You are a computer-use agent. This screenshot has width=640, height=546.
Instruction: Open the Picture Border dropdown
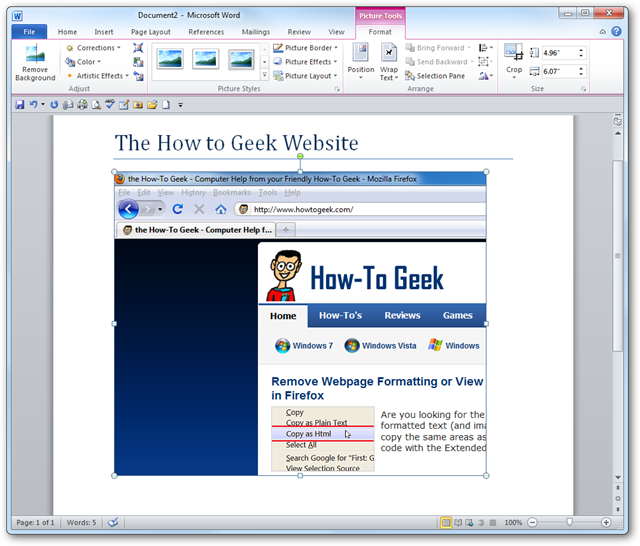pos(306,48)
